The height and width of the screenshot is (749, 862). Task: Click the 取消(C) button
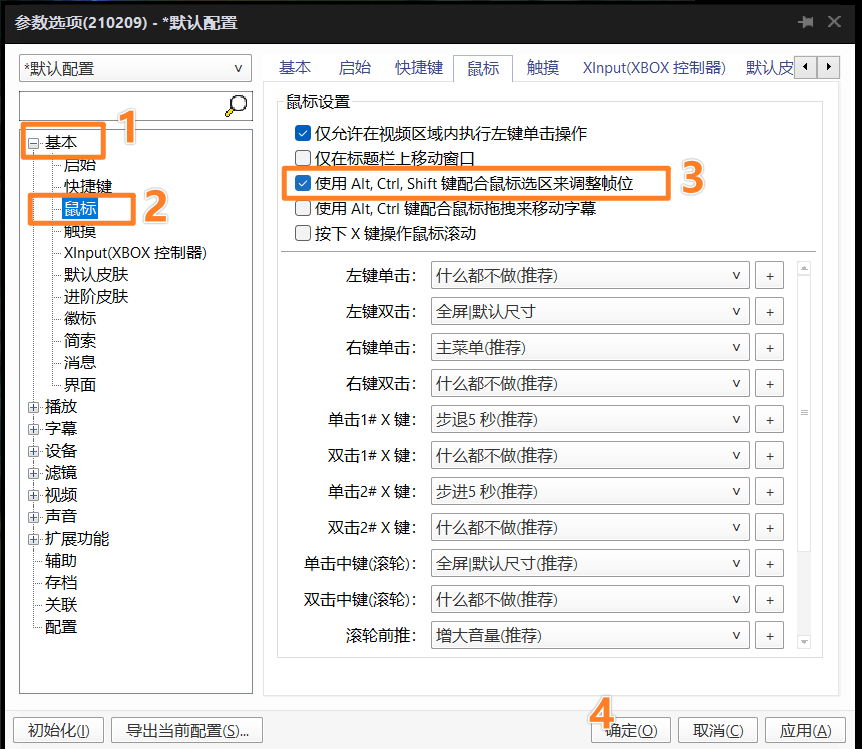point(718,730)
